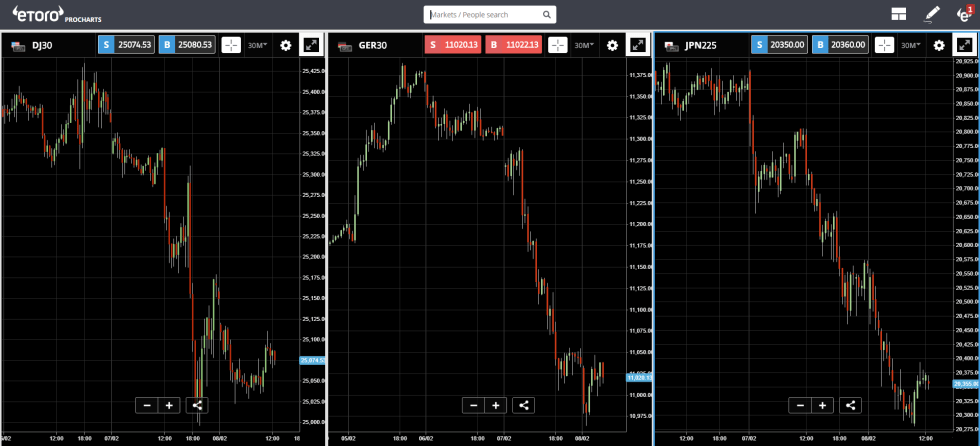Image resolution: width=980 pixels, height=446 pixels.
Task: Click the DJ30 Sell button 25074.53
Action: click(x=126, y=45)
